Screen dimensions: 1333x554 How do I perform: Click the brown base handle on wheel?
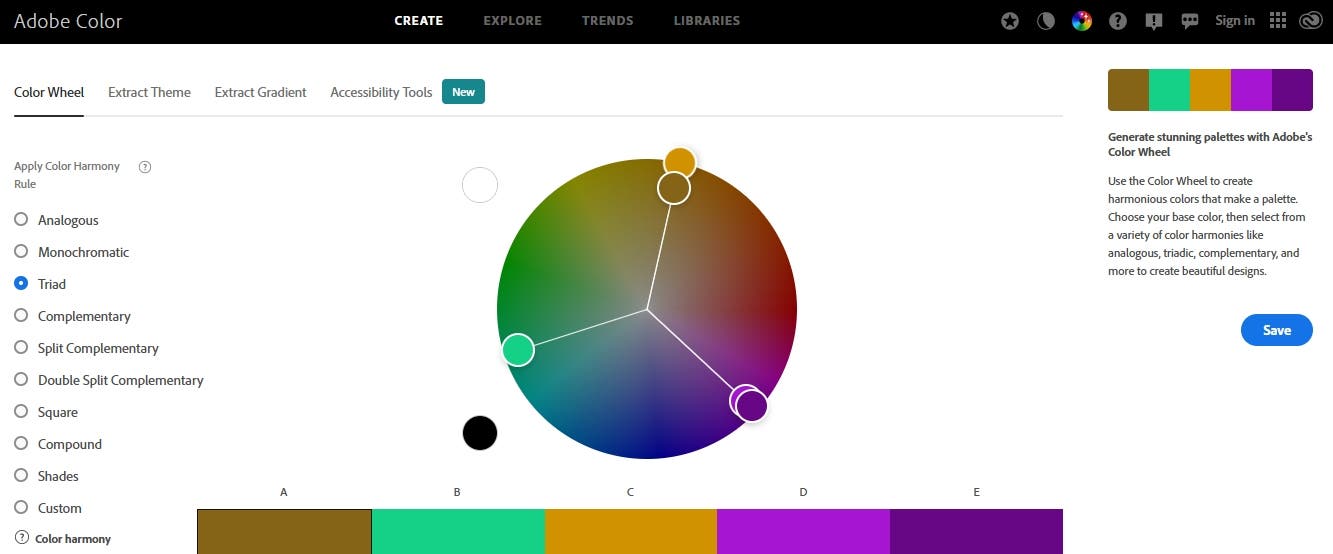click(674, 187)
